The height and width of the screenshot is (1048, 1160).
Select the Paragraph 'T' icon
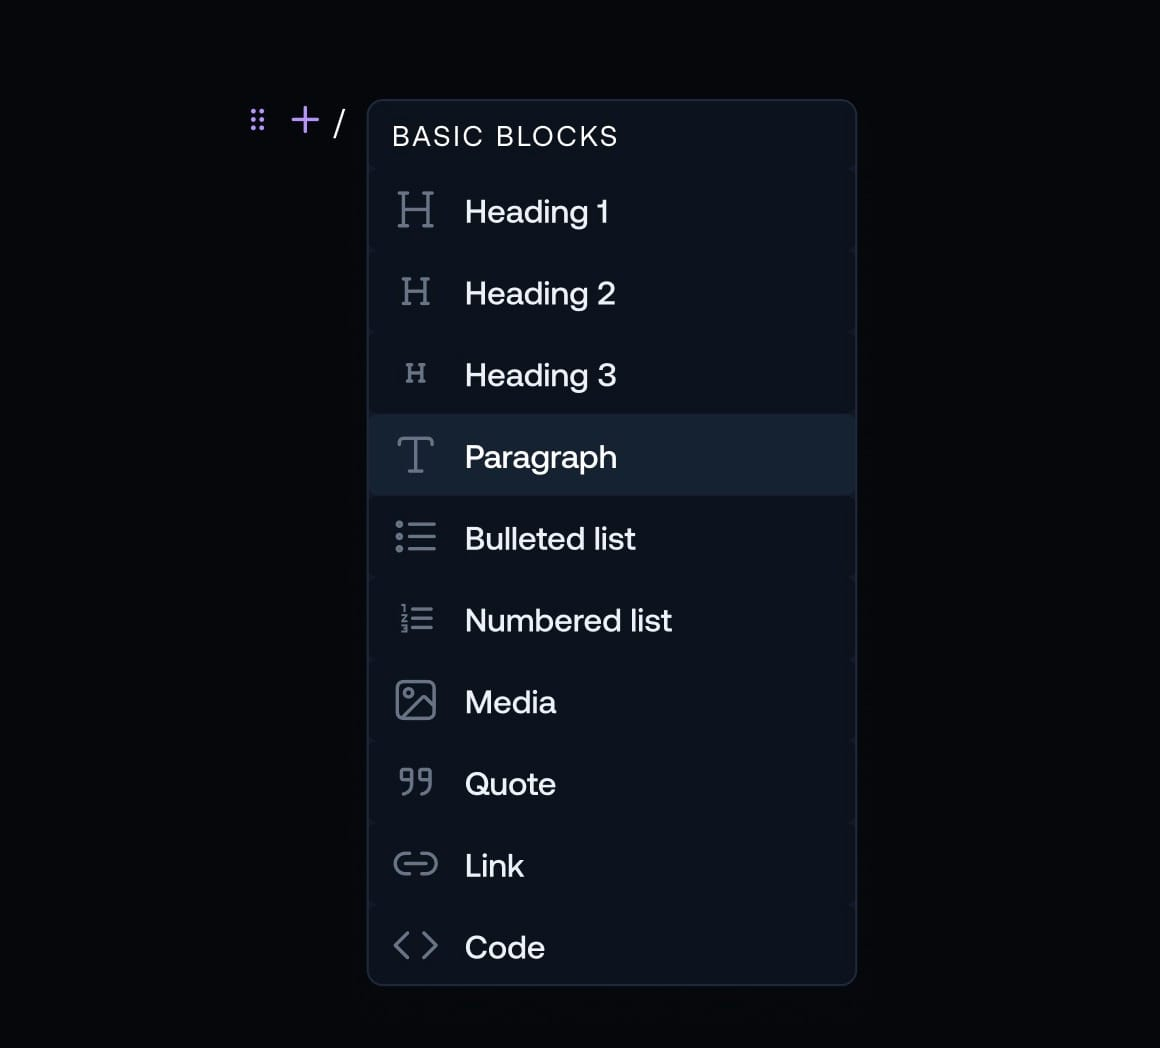point(415,456)
